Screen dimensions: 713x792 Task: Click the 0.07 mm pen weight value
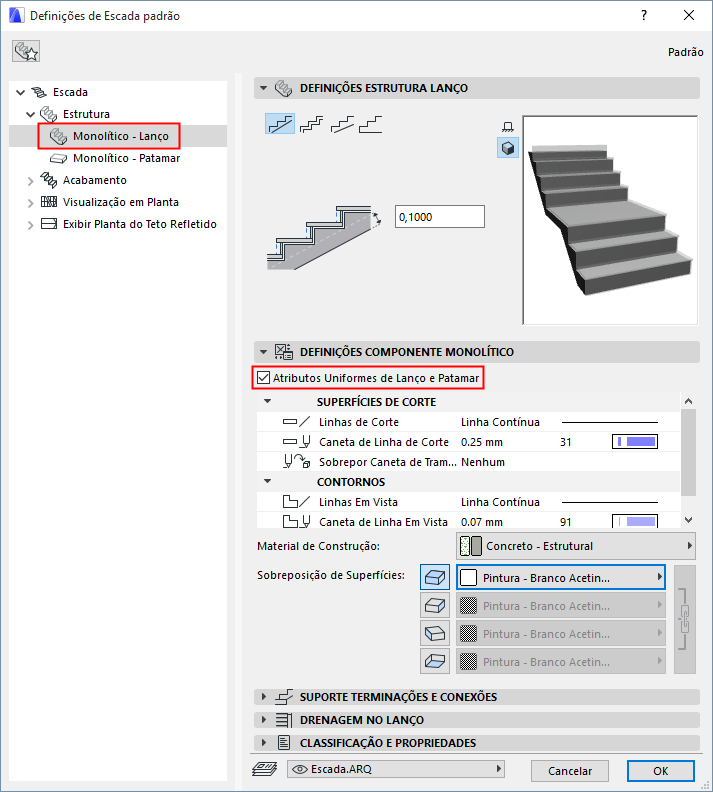tap(482, 522)
